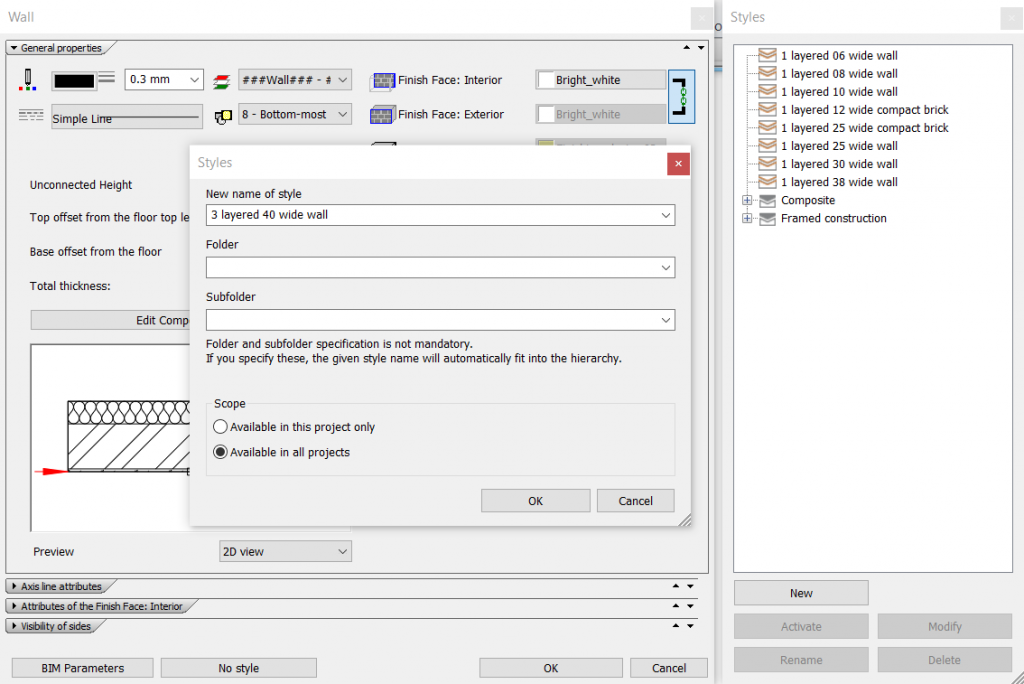
Task: Click the line type icon beside Simple Line
Action: pyautogui.click(x=31, y=116)
